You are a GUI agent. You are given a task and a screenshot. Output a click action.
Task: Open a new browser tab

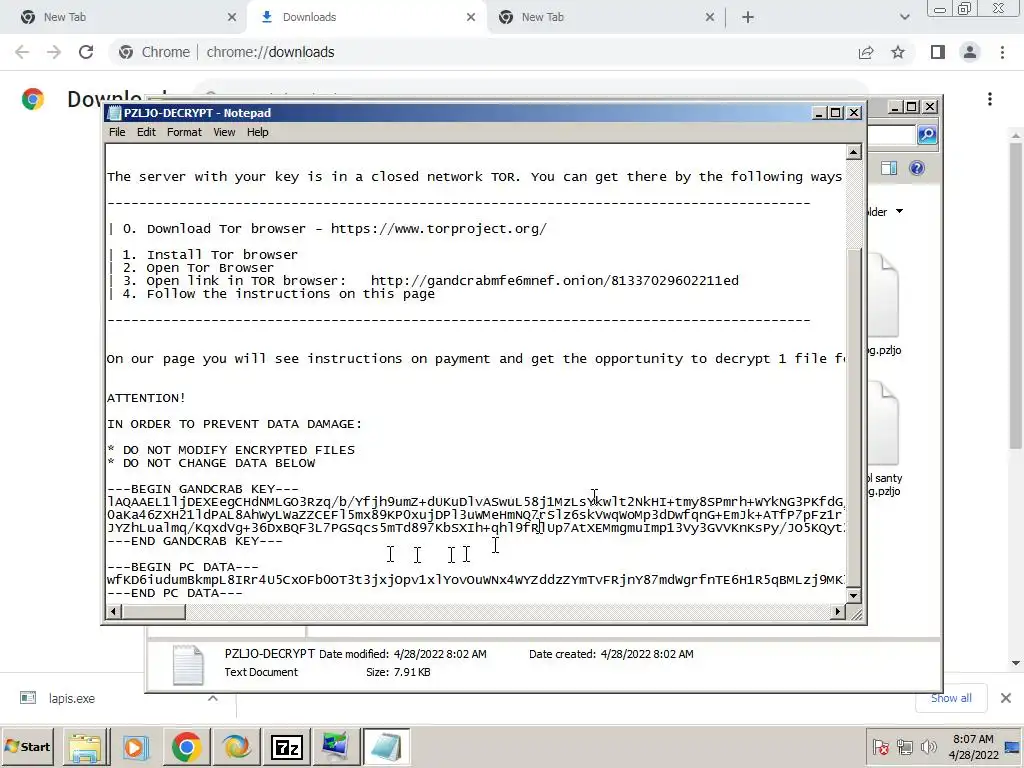[748, 18]
